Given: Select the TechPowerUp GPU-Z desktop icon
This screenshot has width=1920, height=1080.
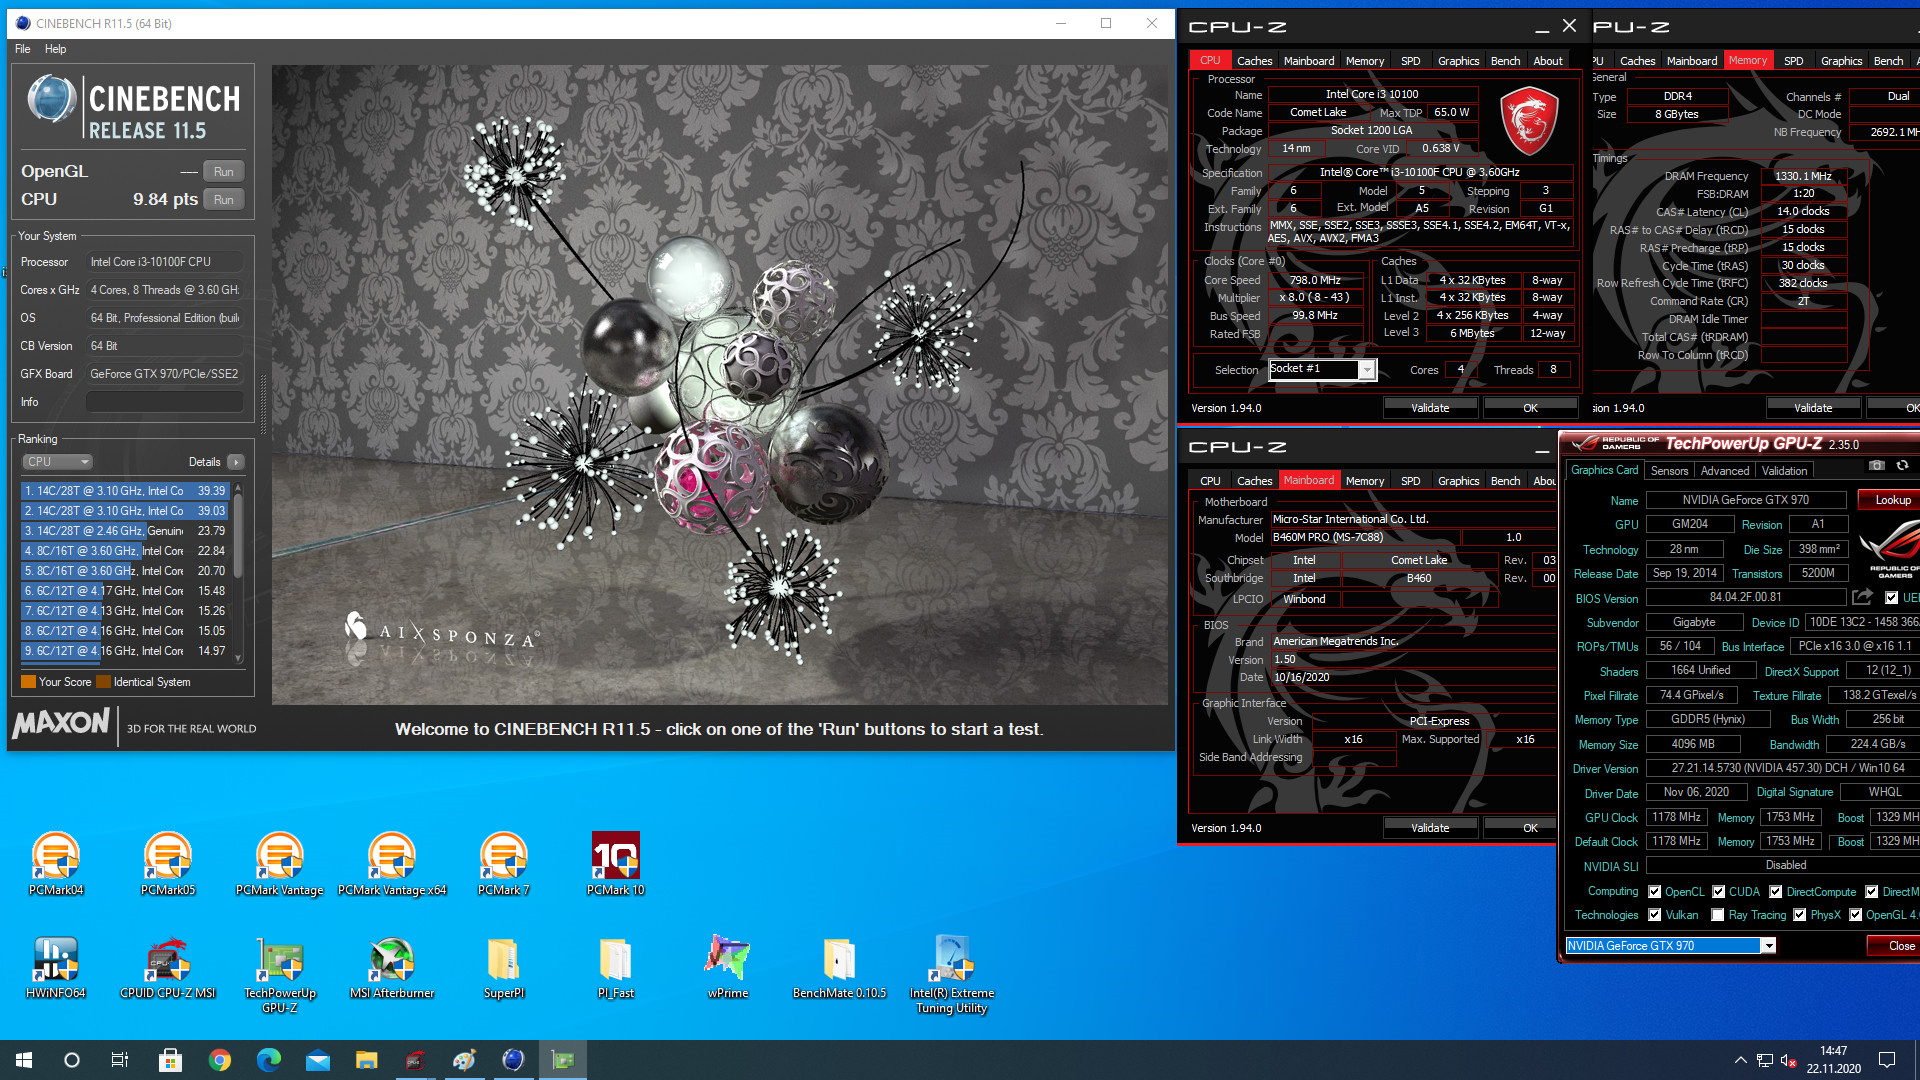Looking at the screenshot, I should (x=280, y=975).
